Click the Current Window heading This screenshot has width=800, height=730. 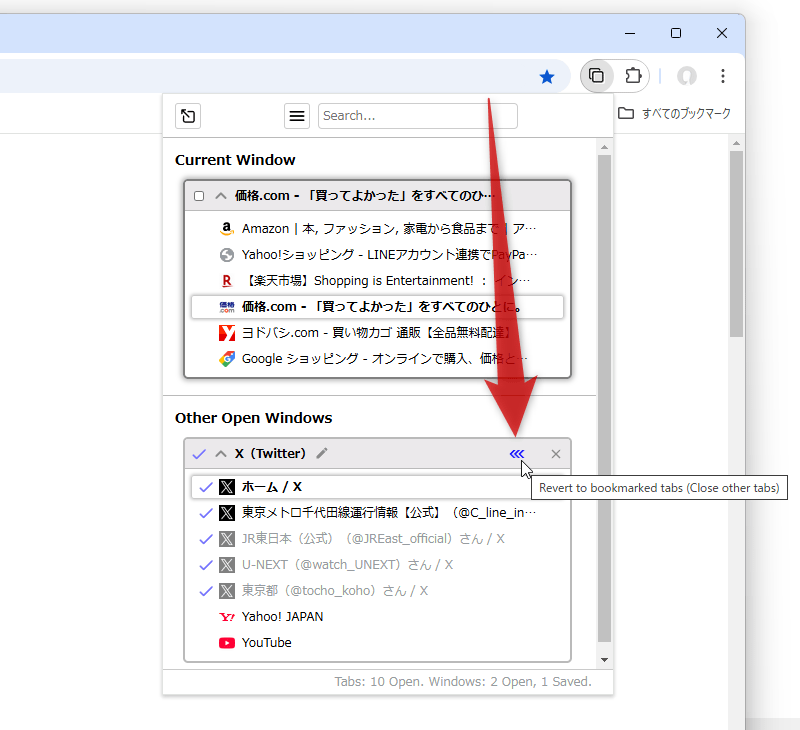coord(235,160)
